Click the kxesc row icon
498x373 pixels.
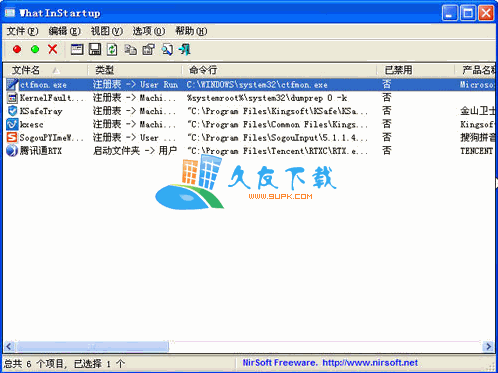pos(12,124)
